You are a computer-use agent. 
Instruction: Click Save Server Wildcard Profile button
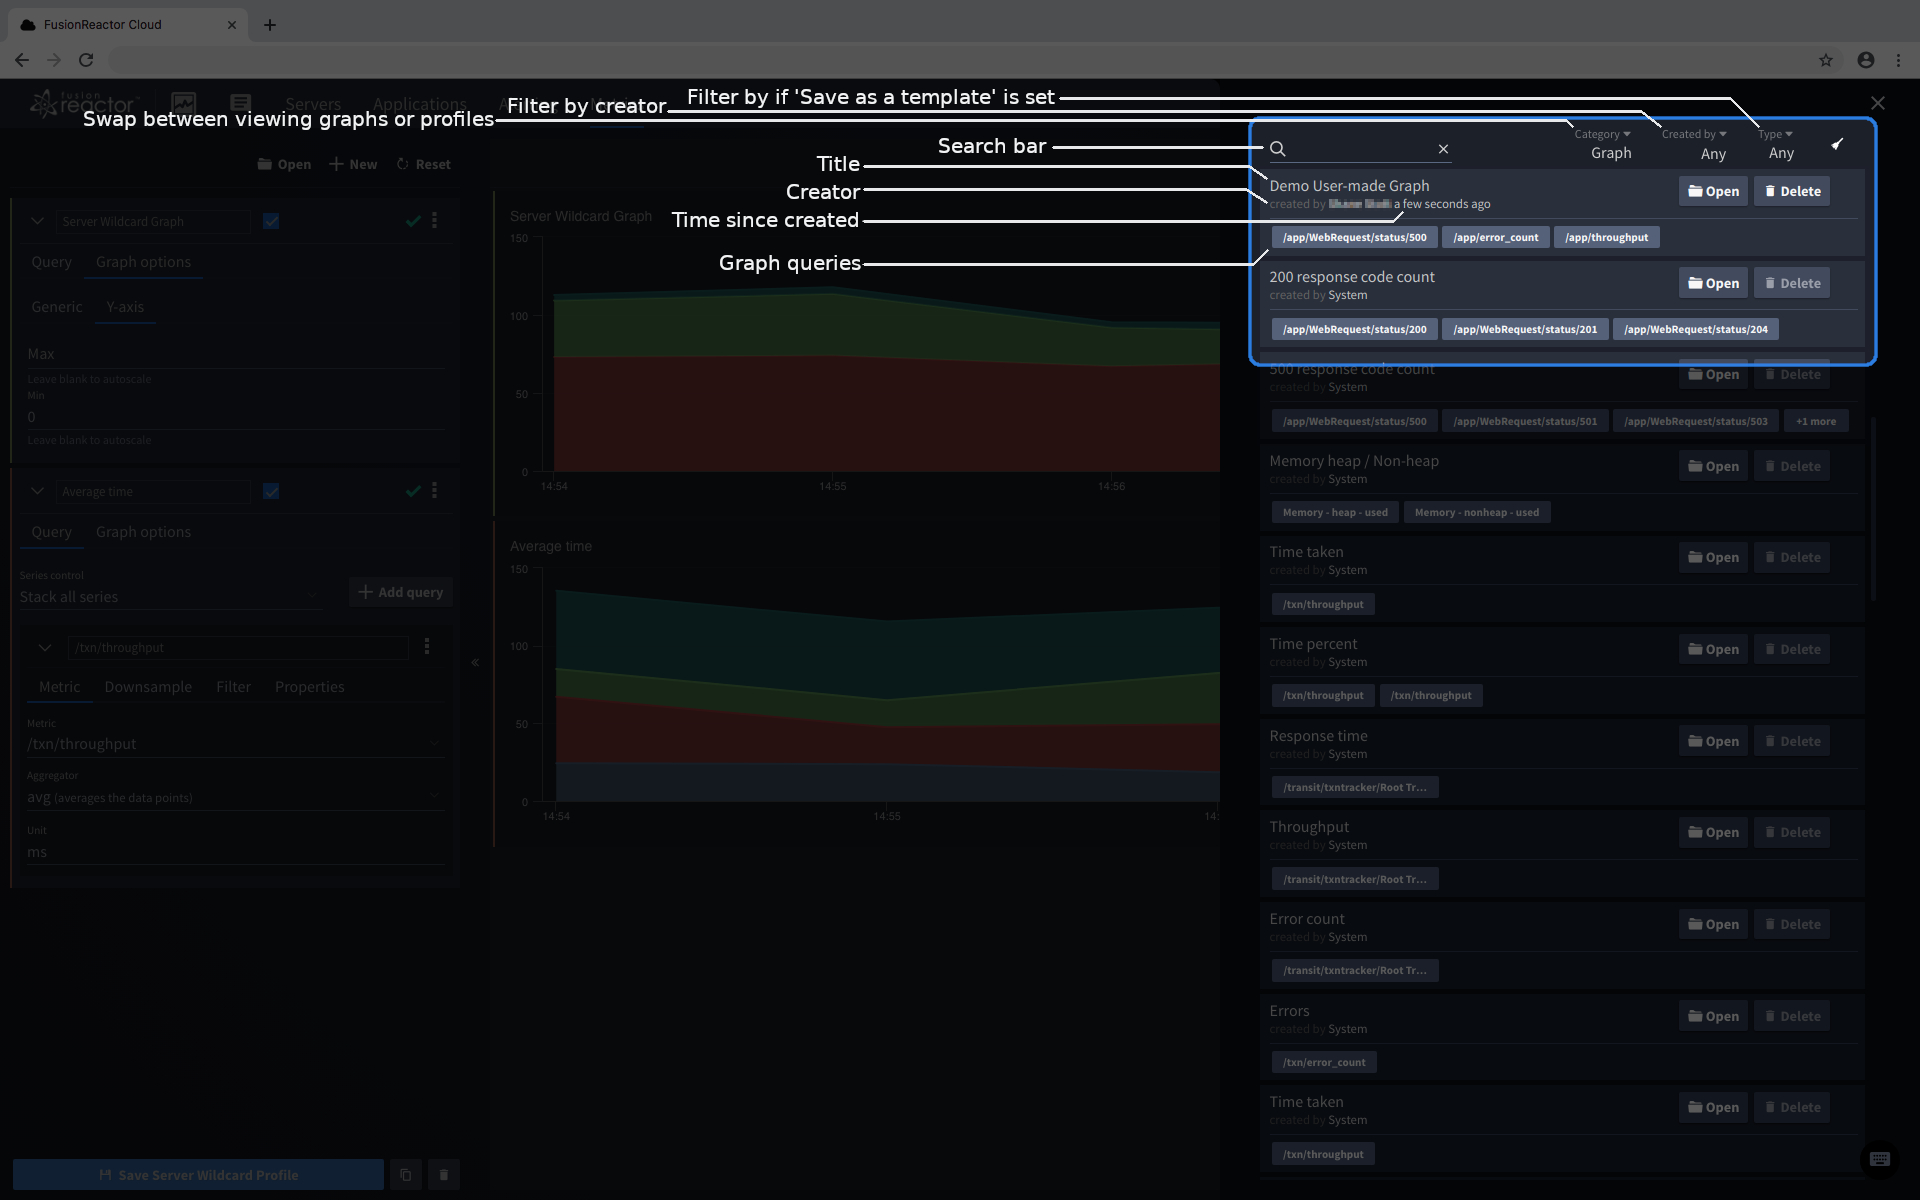pyautogui.click(x=198, y=1175)
